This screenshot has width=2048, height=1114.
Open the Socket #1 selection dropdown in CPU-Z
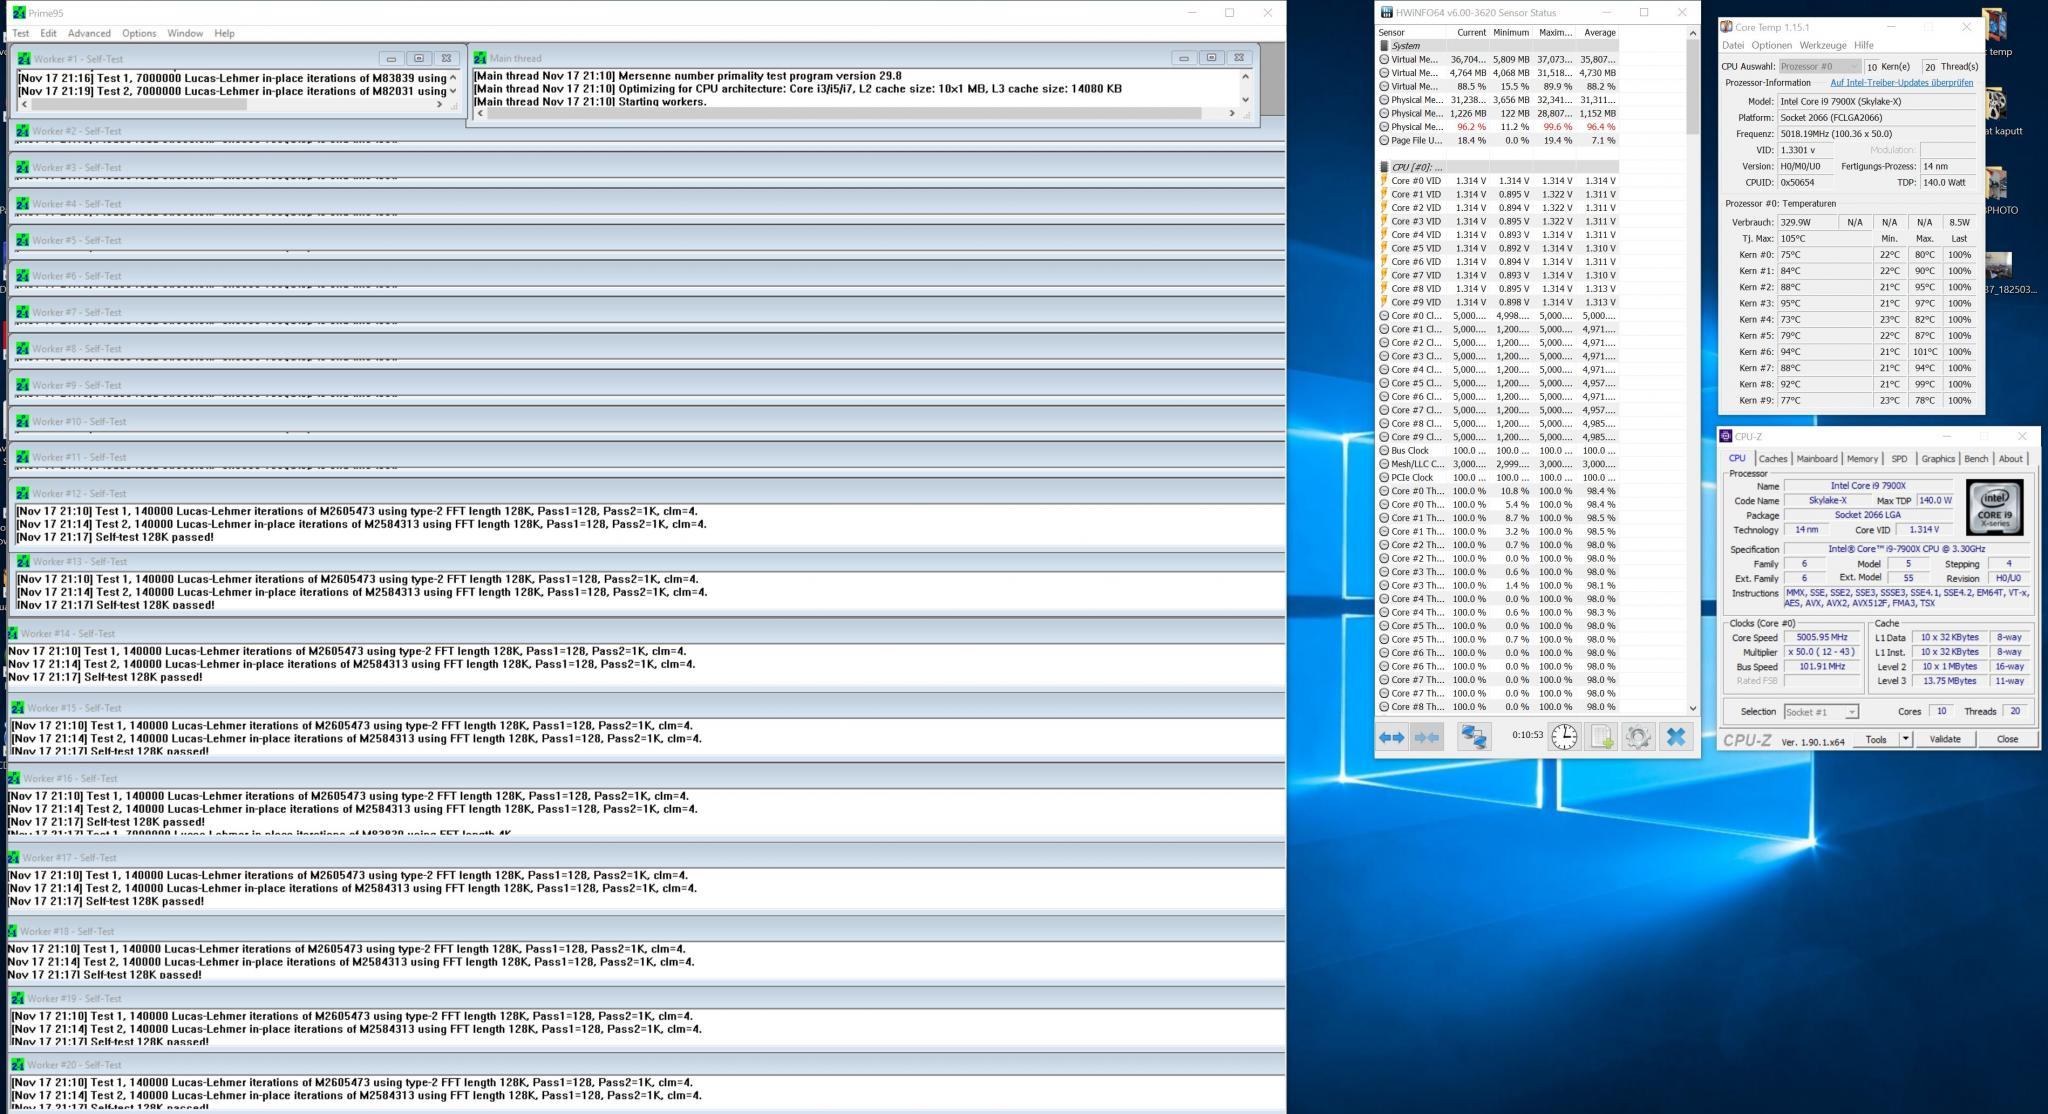(1821, 712)
